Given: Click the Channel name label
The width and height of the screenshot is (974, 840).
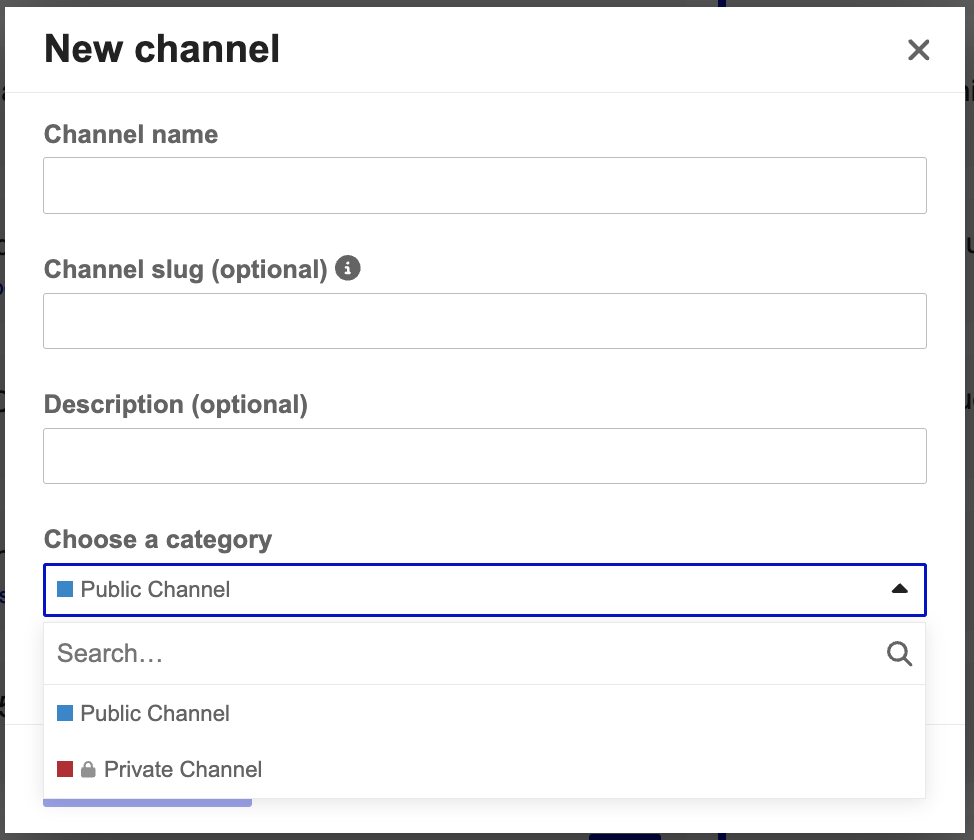Looking at the screenshot, I should (x=131, y=135).
